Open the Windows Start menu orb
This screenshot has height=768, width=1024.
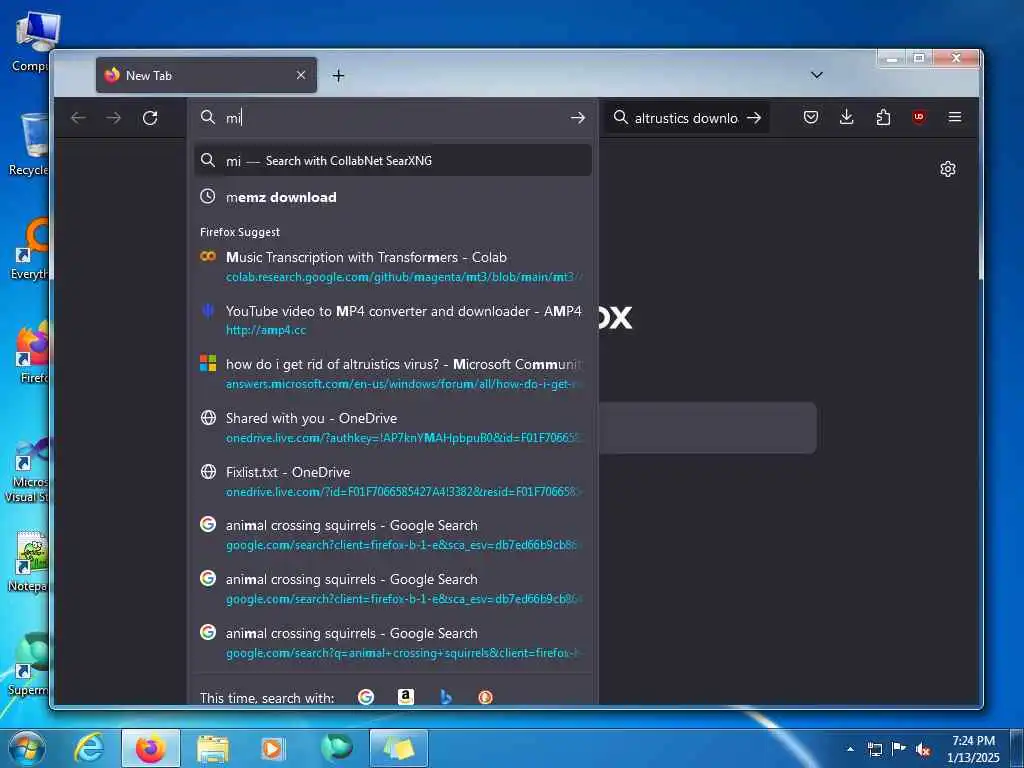(27, 748)
